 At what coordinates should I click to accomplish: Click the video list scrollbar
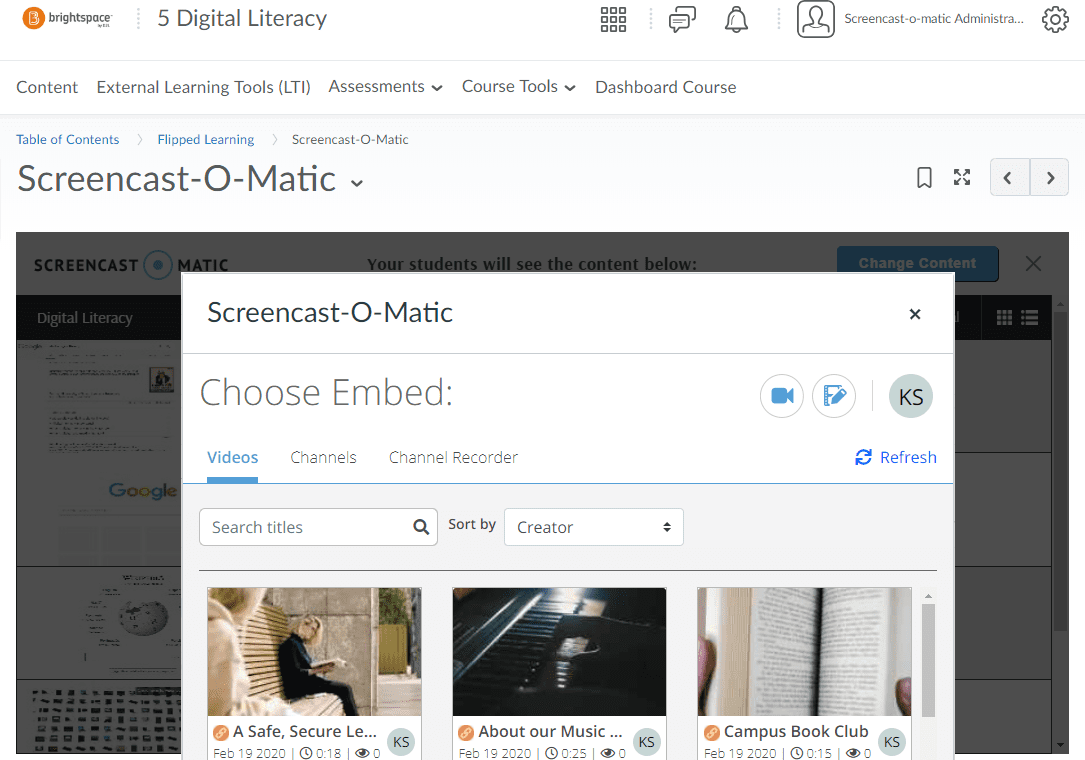929,661
